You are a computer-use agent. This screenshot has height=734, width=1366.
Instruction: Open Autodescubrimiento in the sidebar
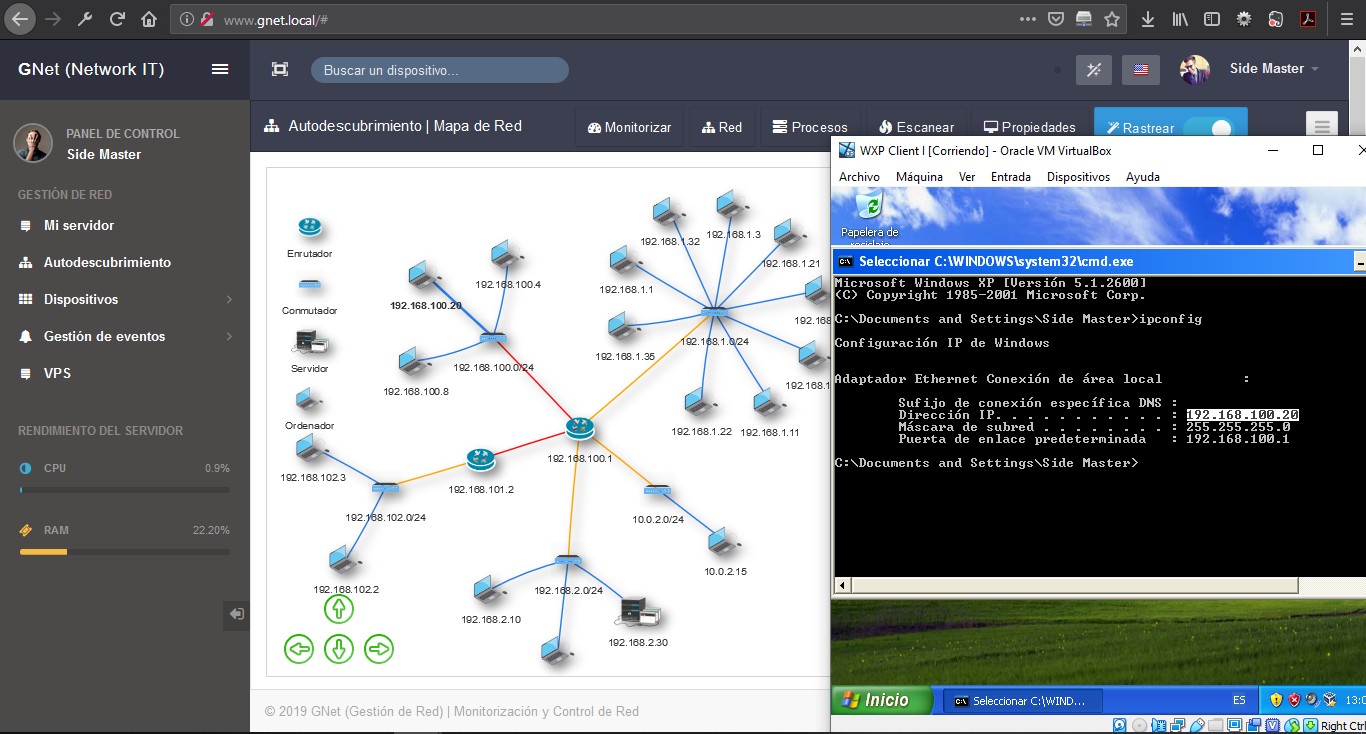107,262
